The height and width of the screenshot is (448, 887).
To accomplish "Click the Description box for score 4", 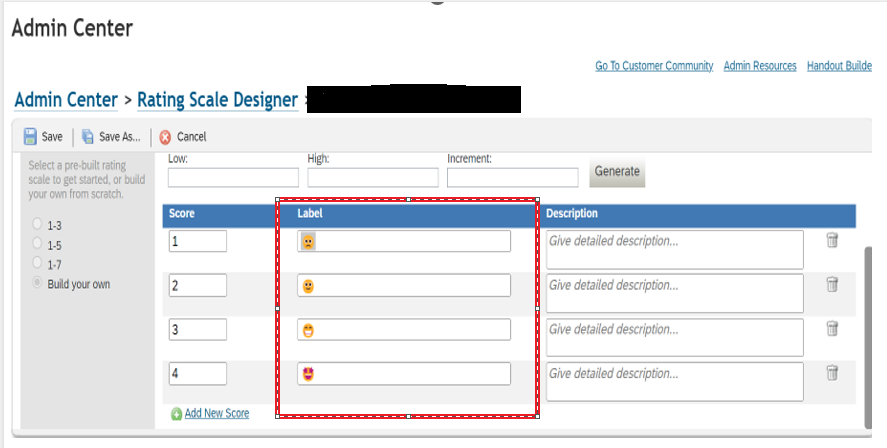I will pyautogui.click(x=675, y=382).
